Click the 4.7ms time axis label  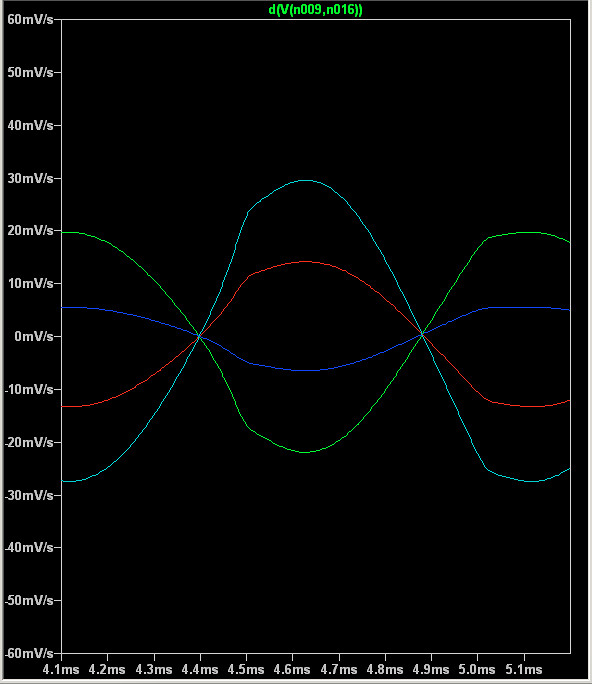pyautogui.click(x=339, y=670)
